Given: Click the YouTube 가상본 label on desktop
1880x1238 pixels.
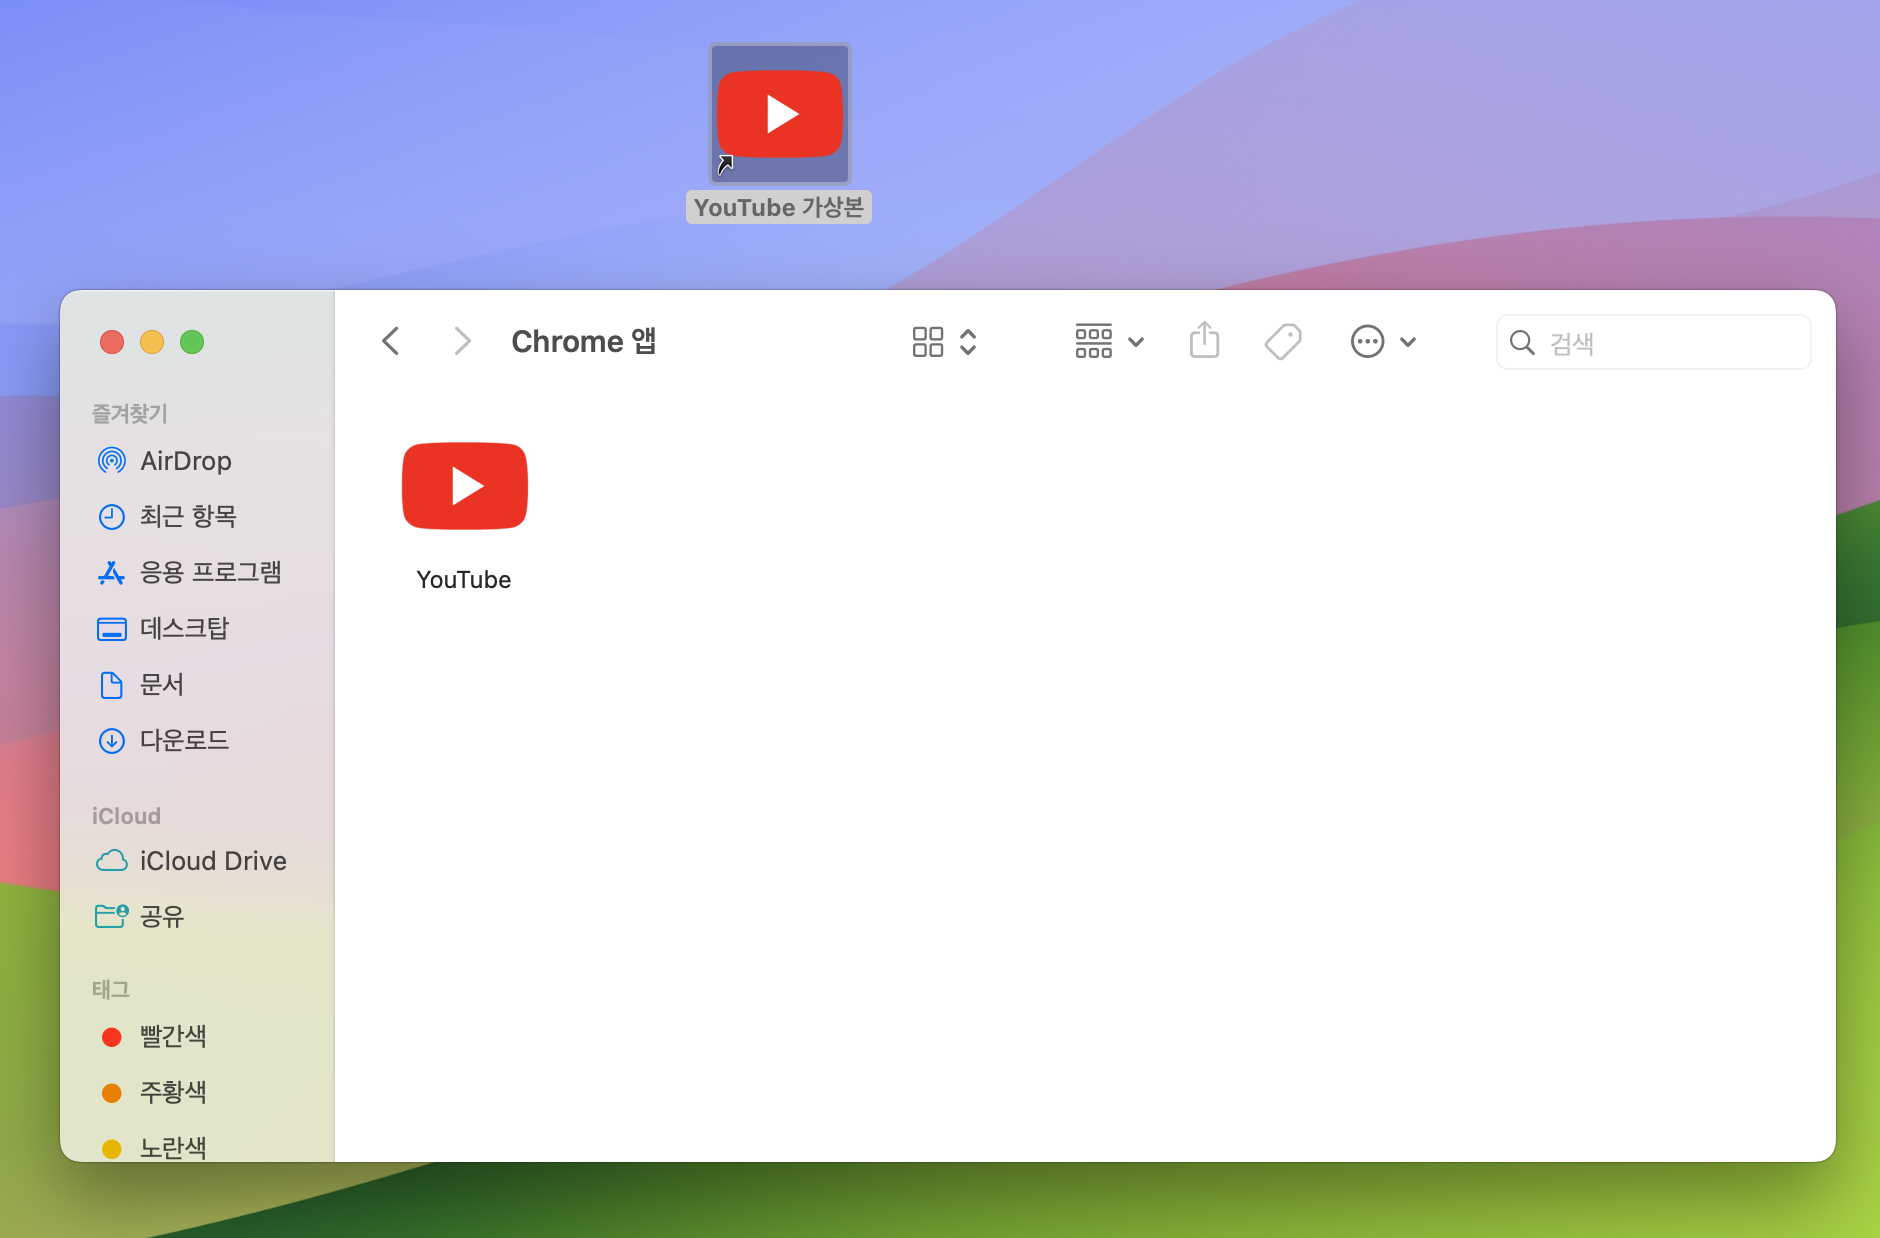Looking at the screenshot, I should tap(779, 207).
